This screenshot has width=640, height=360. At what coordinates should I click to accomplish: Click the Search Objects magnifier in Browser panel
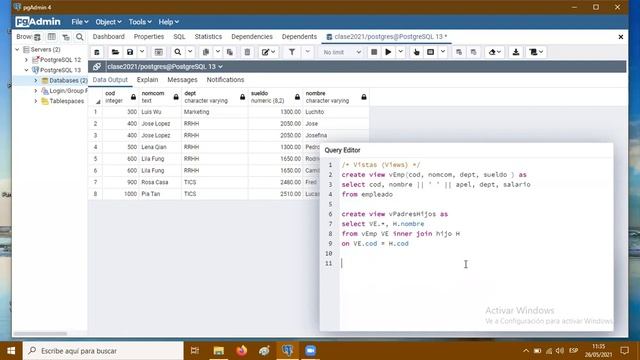point(80,37)
